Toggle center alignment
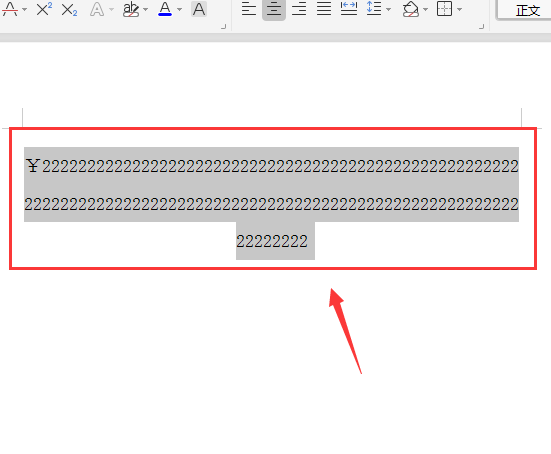 pos(274,9)
